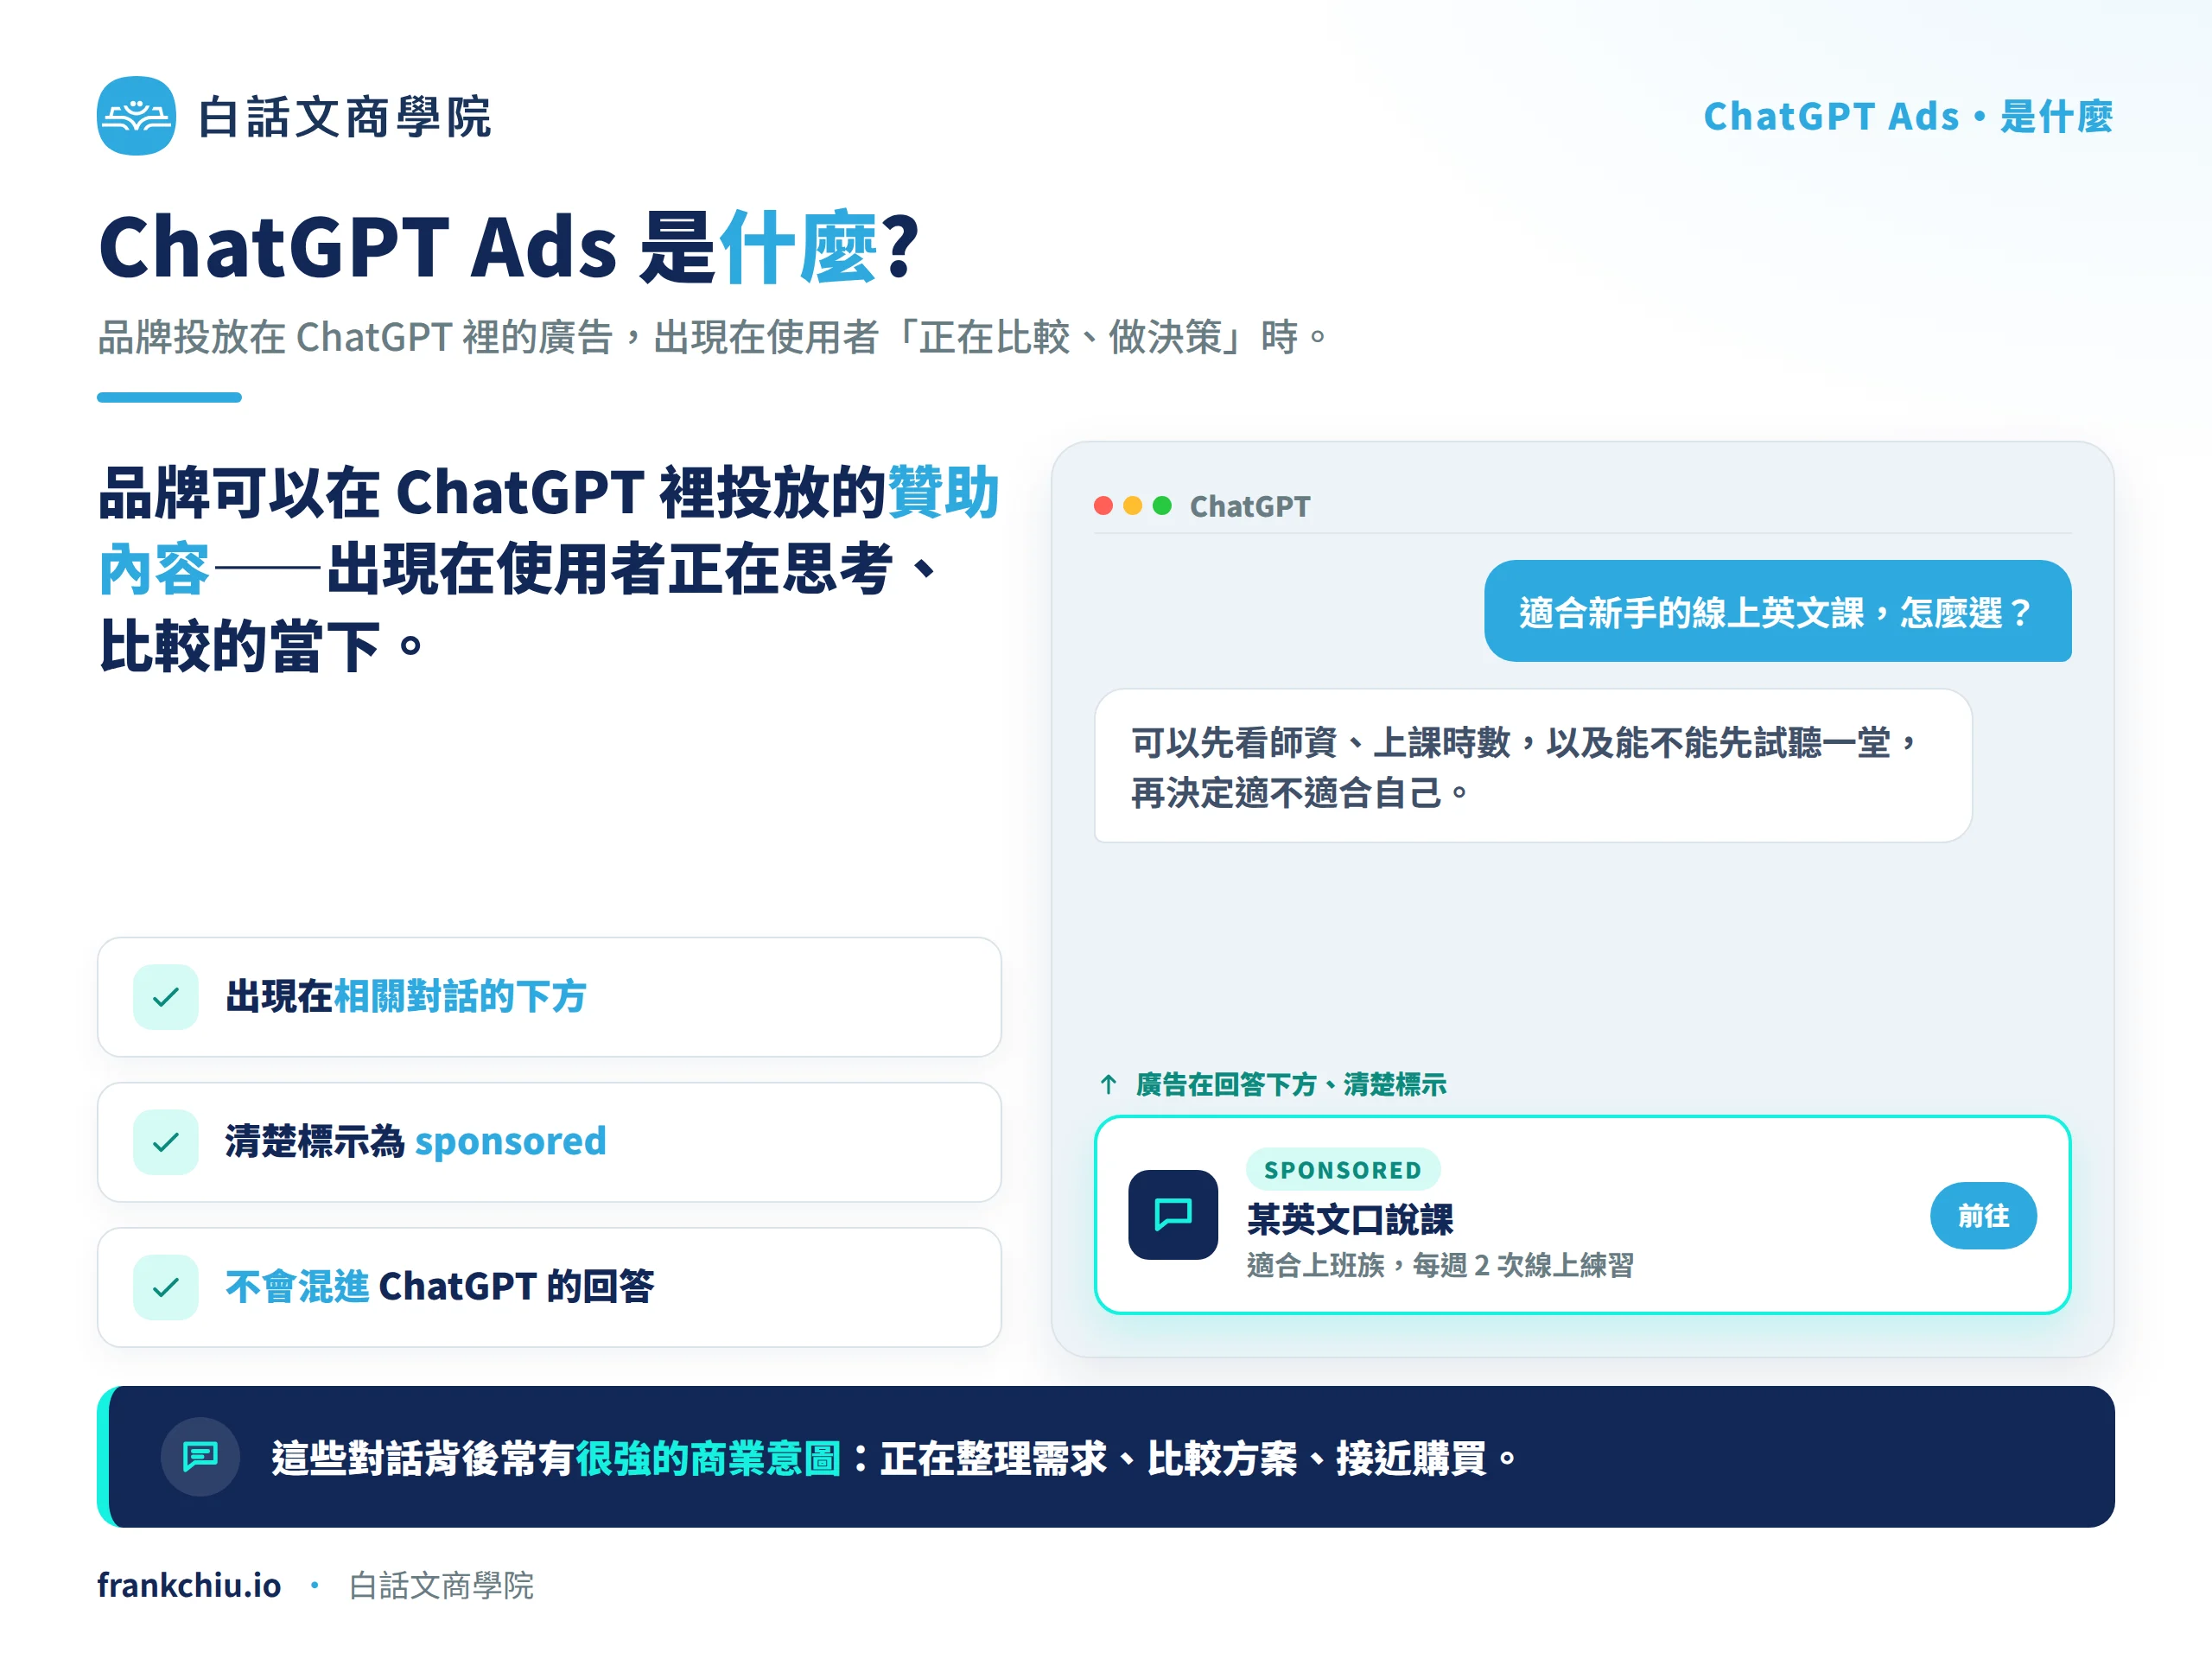
Task: Click the text 不會混進 ChatGPT 的回答
Action: (x=440, y=1286)
